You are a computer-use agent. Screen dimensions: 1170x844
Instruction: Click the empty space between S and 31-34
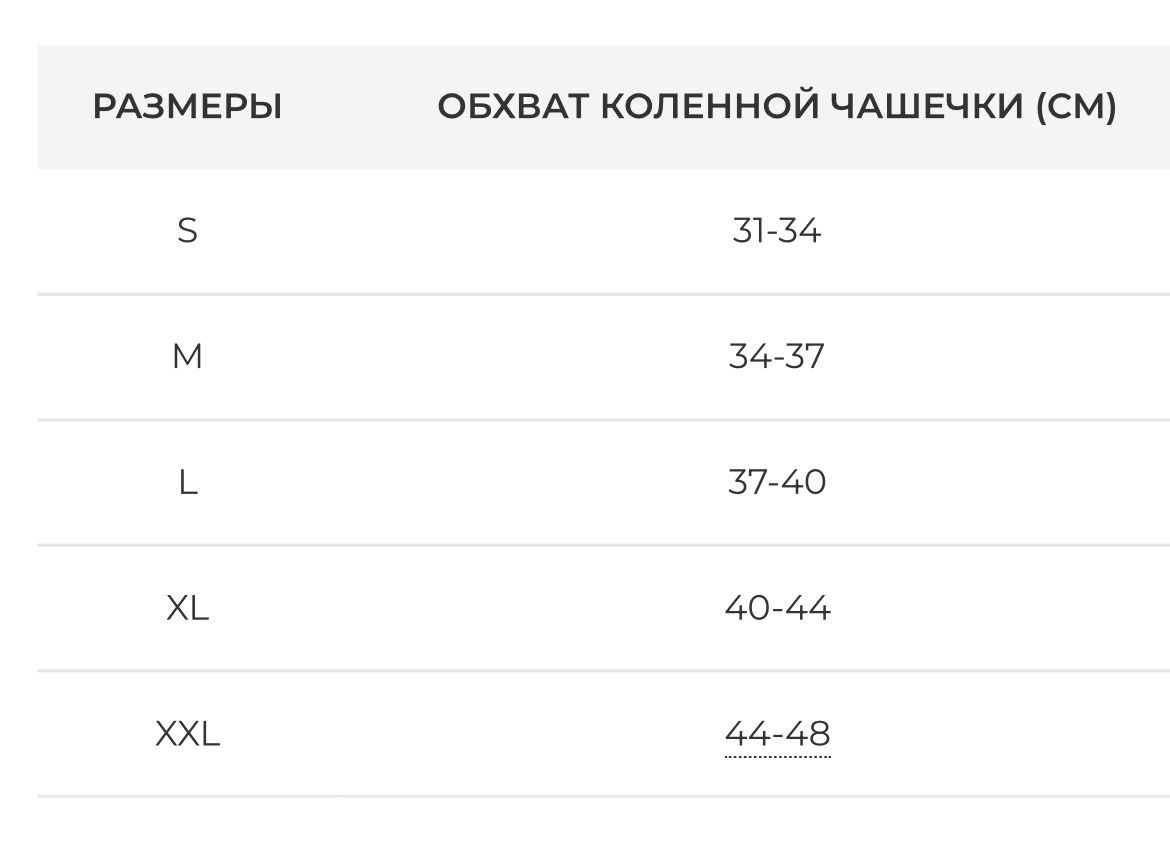tap(460, 231)
